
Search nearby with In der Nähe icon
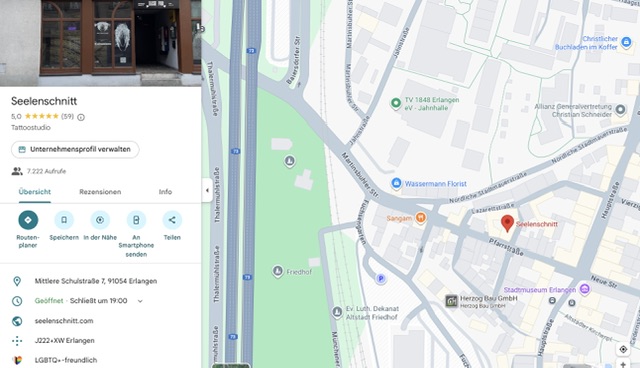tap(100, 220)
